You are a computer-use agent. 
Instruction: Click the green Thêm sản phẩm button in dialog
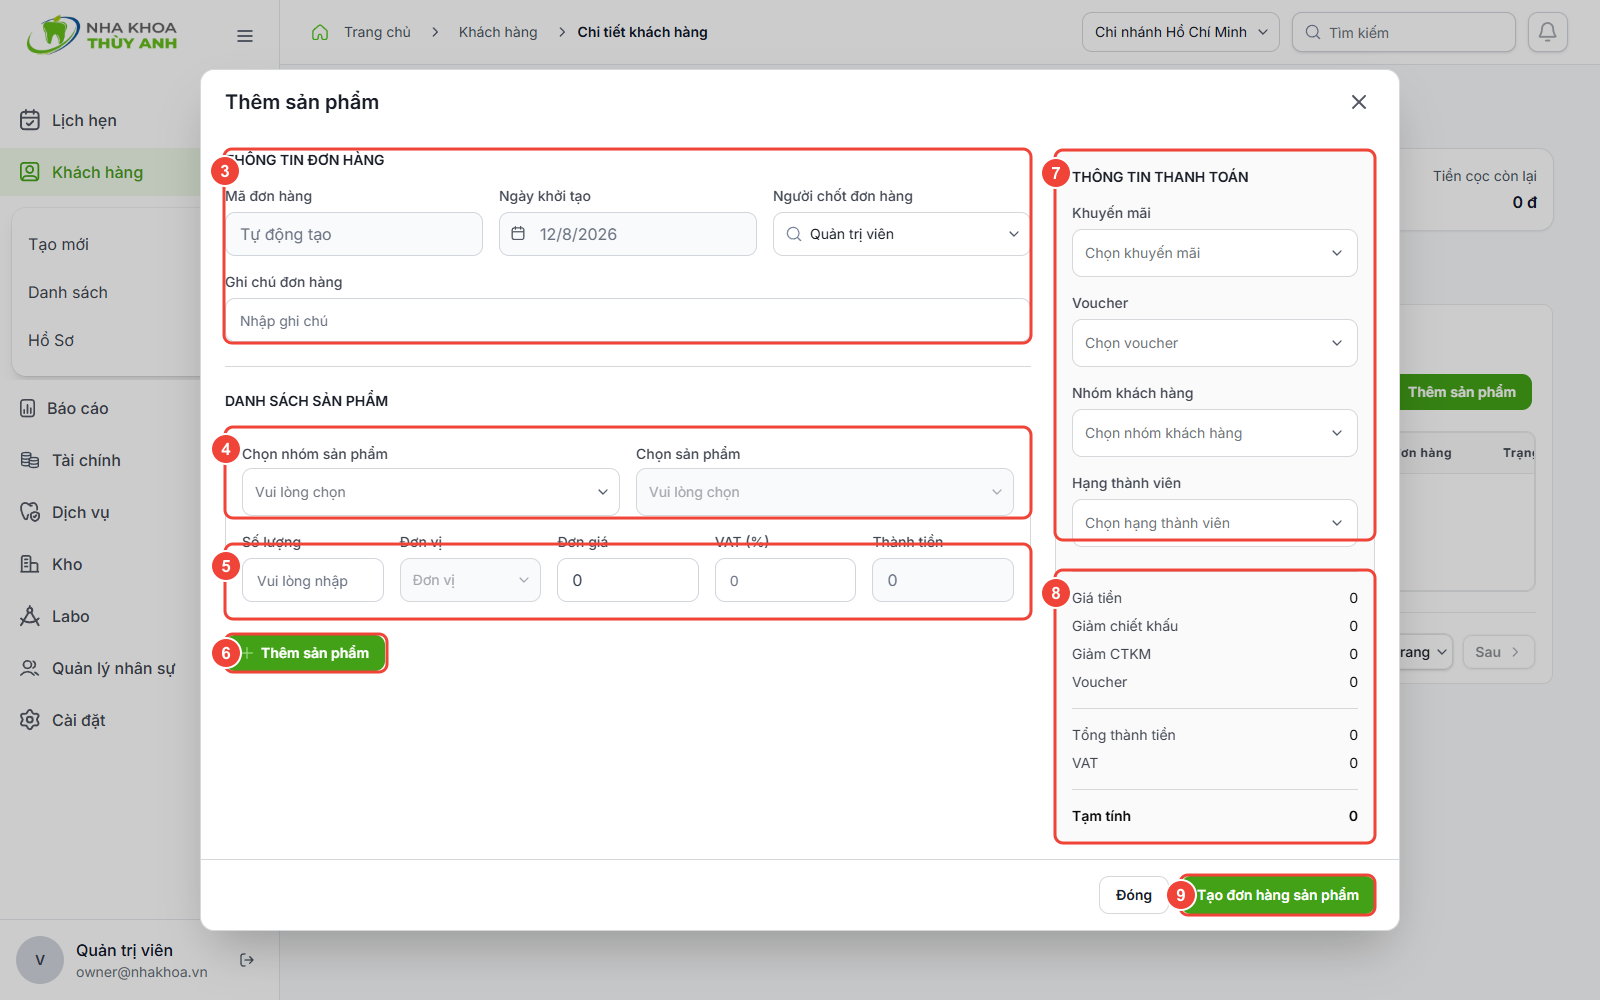(x=306, y=653)
